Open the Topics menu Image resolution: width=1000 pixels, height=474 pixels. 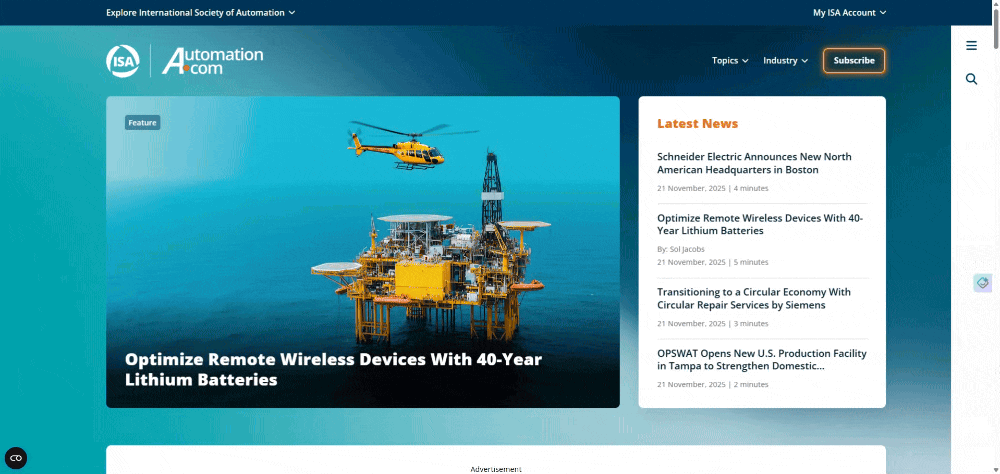click(730, 61)
